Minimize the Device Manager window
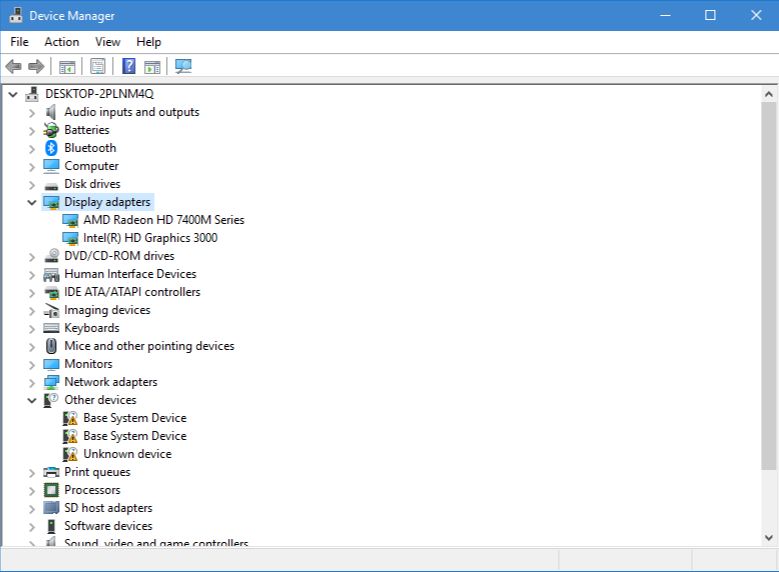 click(665, 15)
